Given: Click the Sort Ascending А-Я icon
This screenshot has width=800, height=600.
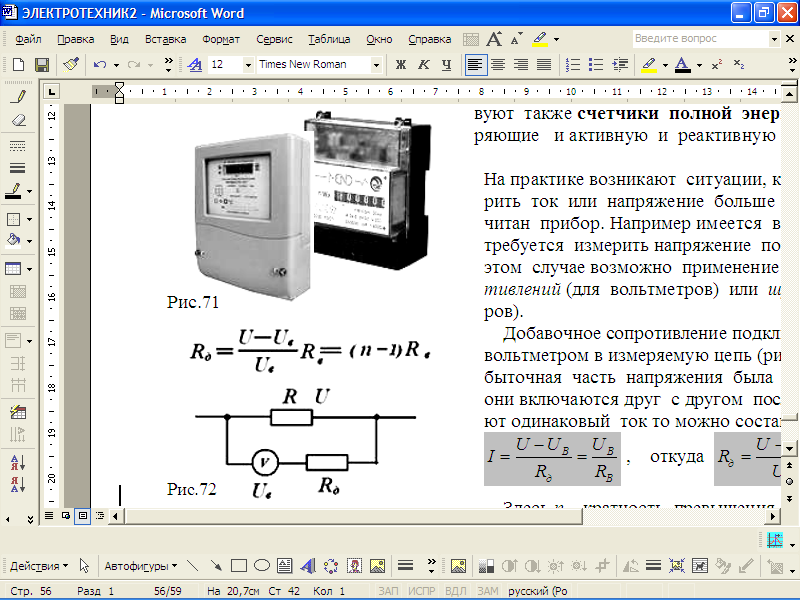Looking at the screenshot, I should click(x=17, y=462).
